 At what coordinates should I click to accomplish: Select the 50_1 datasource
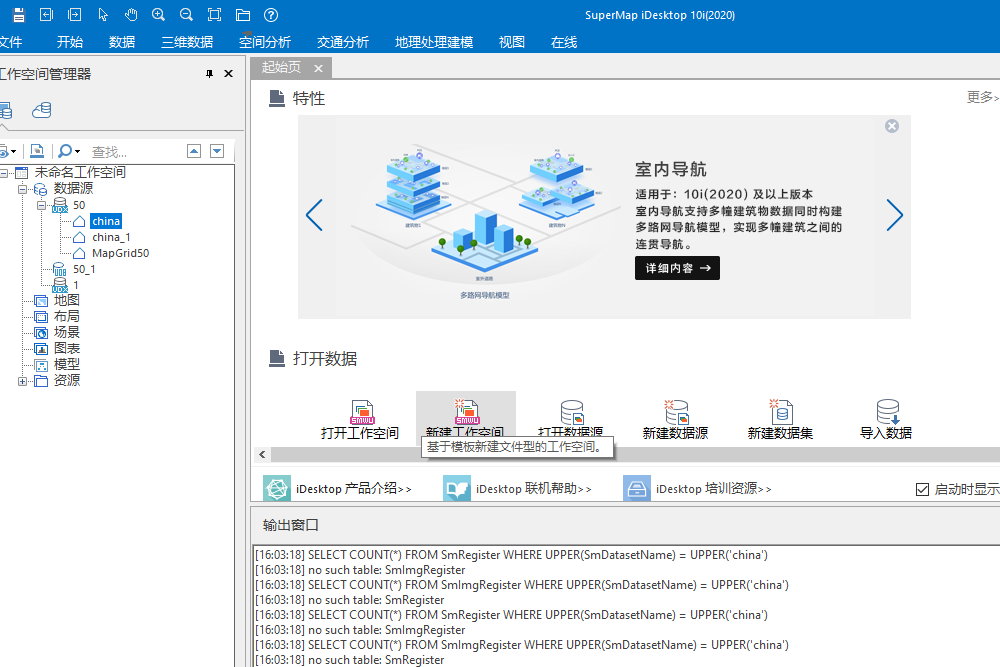click(84, 269)
